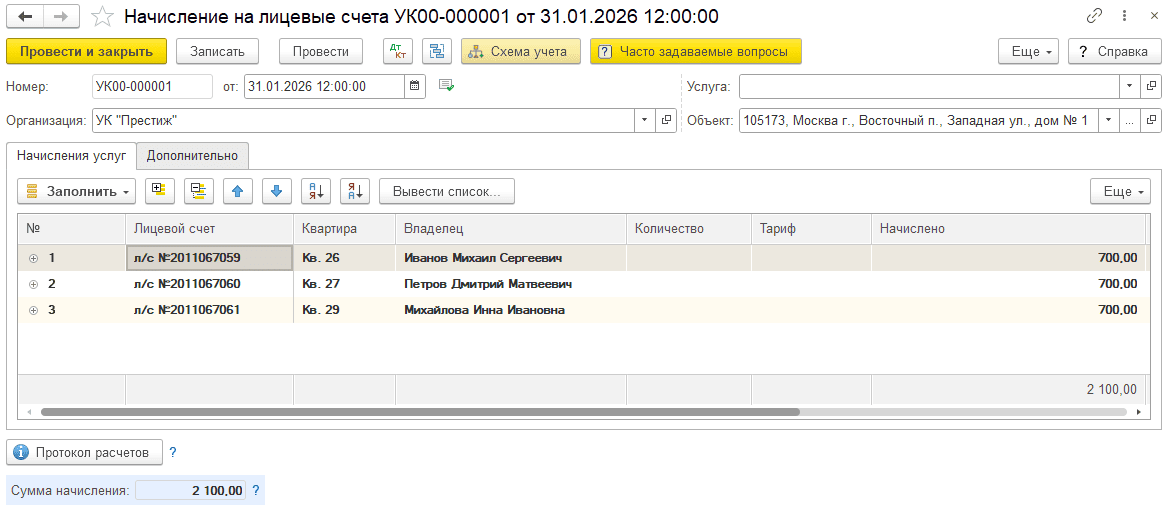Open Протокол расчетов
Screen dimensions: 1171x509
[84, 453]
